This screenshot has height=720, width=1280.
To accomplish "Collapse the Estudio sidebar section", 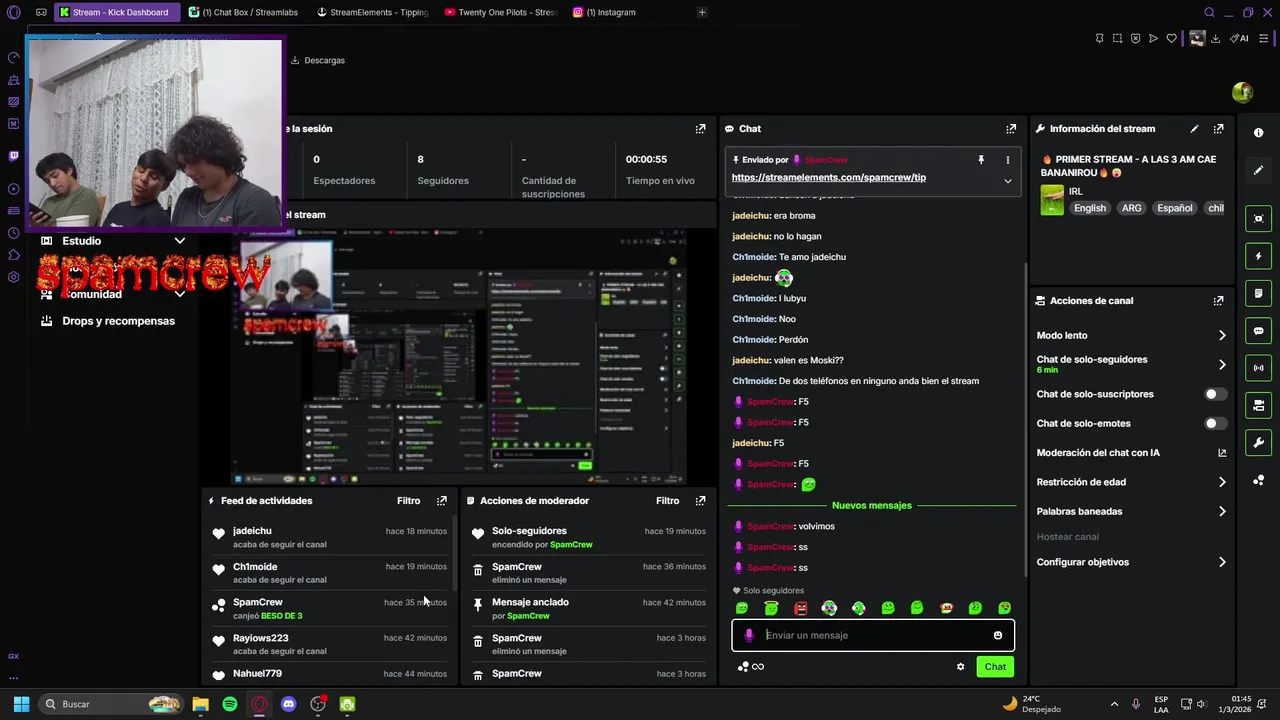I will pos(179,241).
